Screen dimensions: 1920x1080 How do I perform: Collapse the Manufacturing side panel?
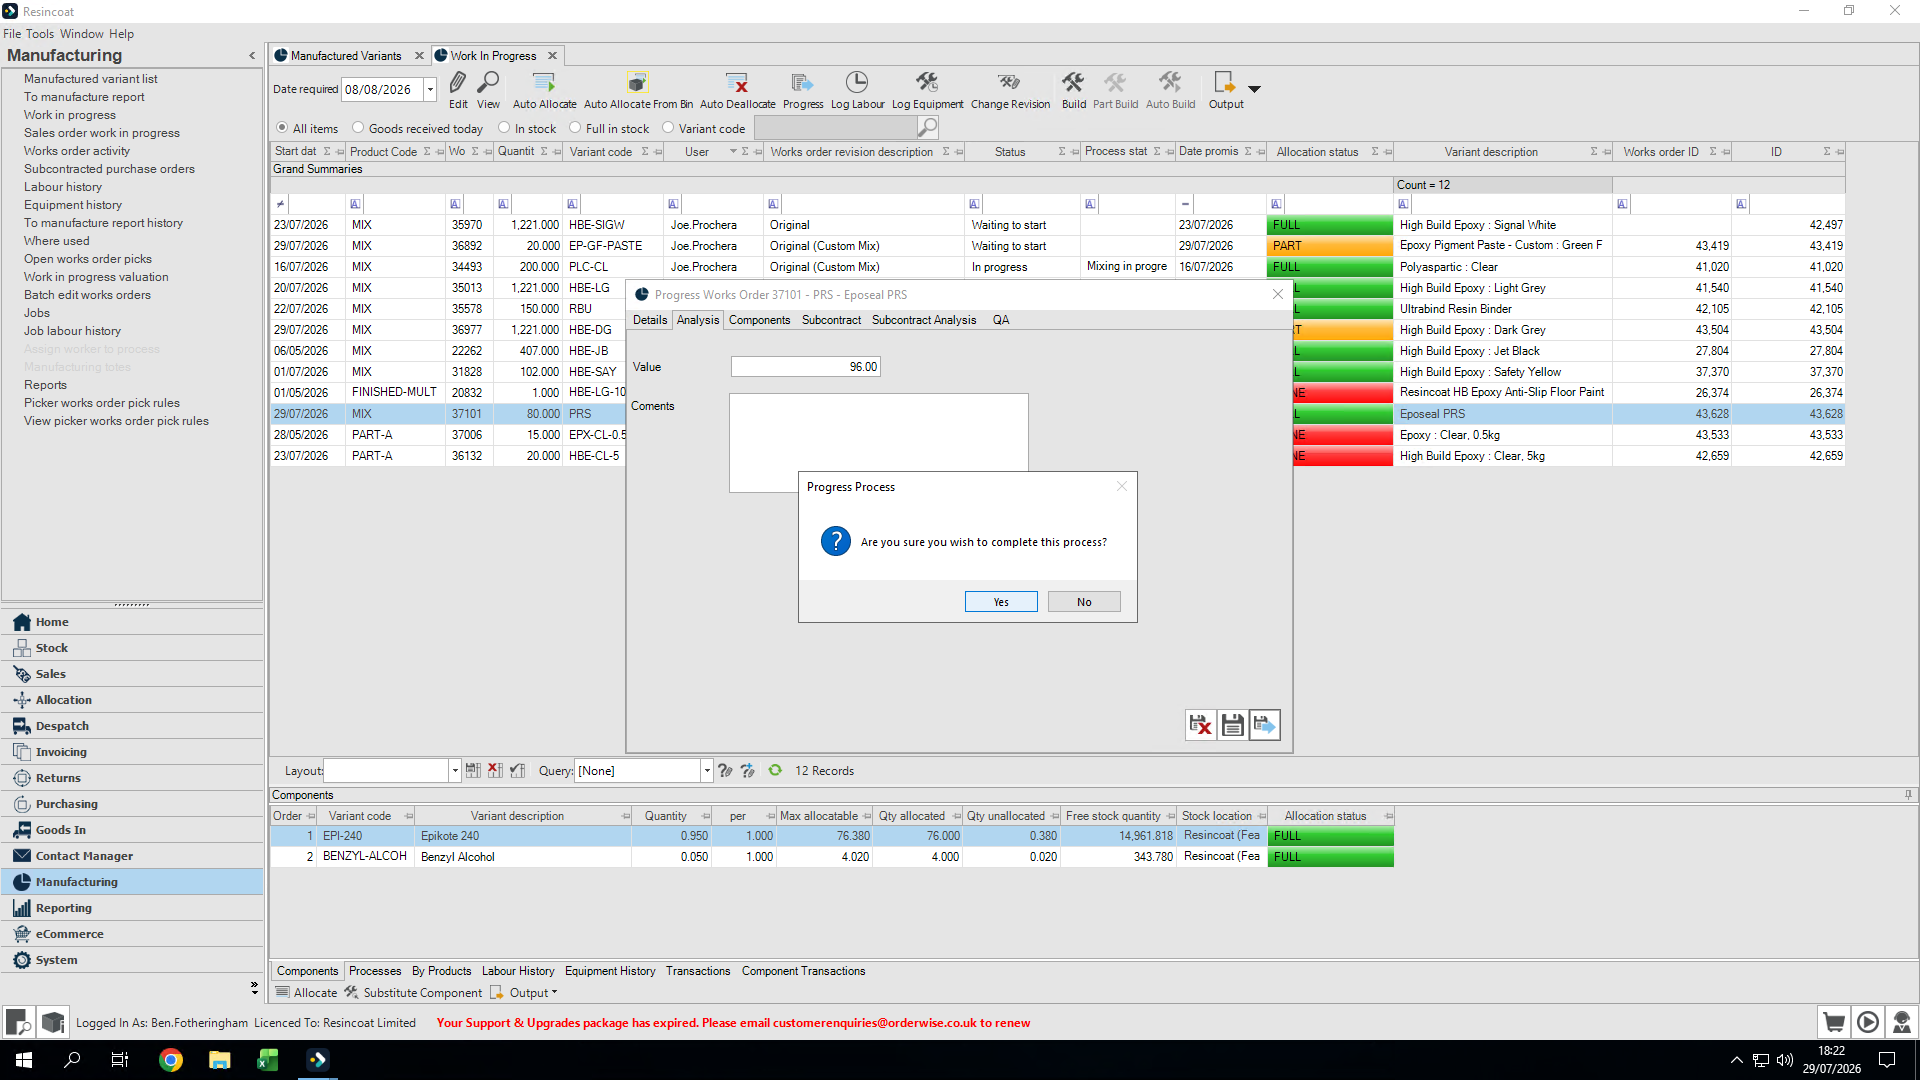(252, 56)
